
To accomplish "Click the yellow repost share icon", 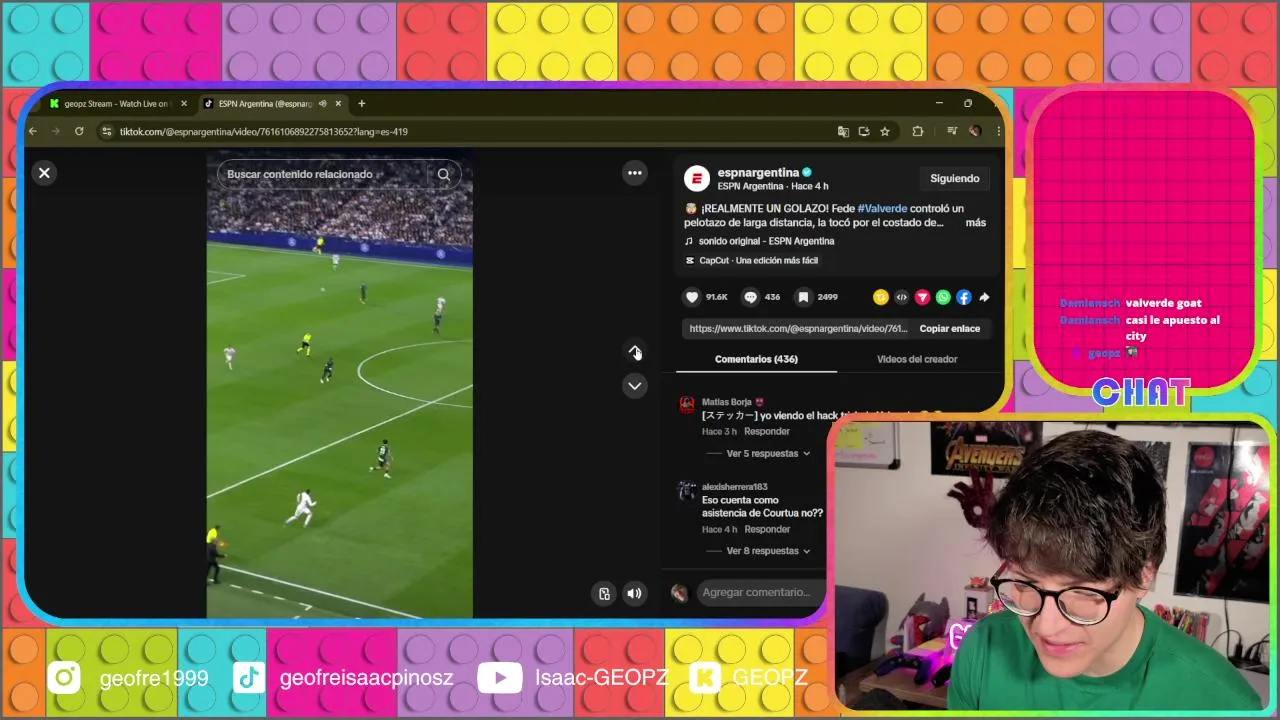I will click(881, 297).
